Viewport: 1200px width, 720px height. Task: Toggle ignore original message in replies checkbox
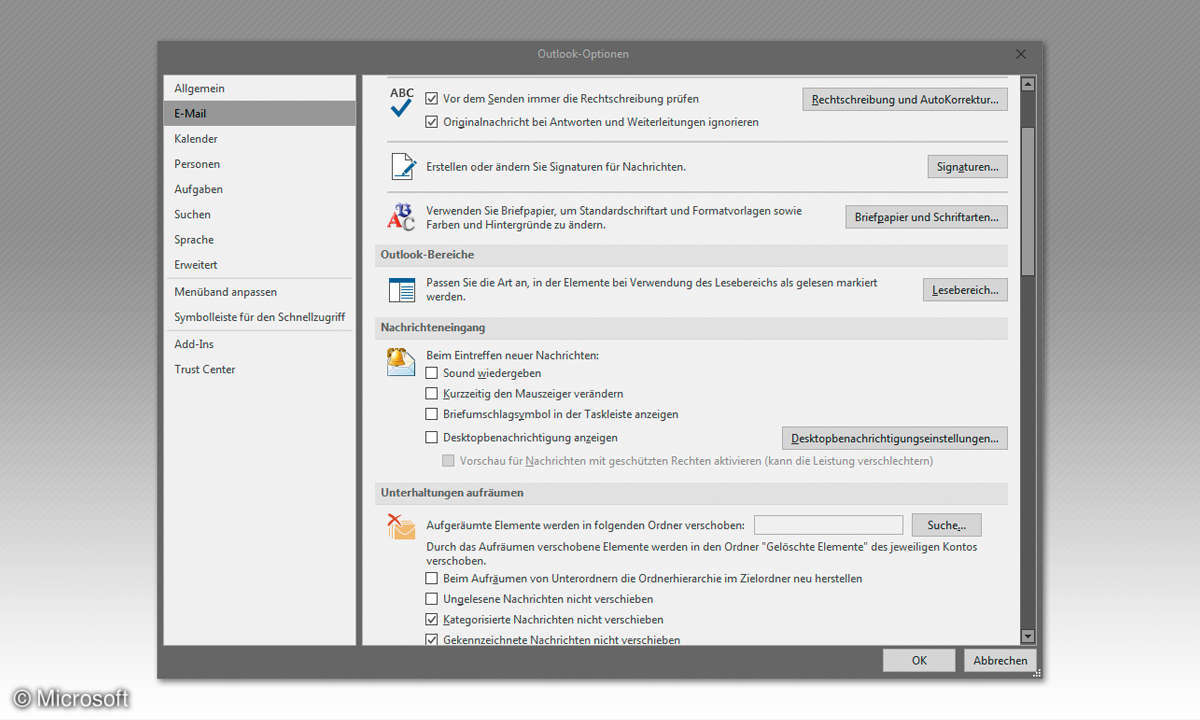pyautogui.click(x=432, y=122)
